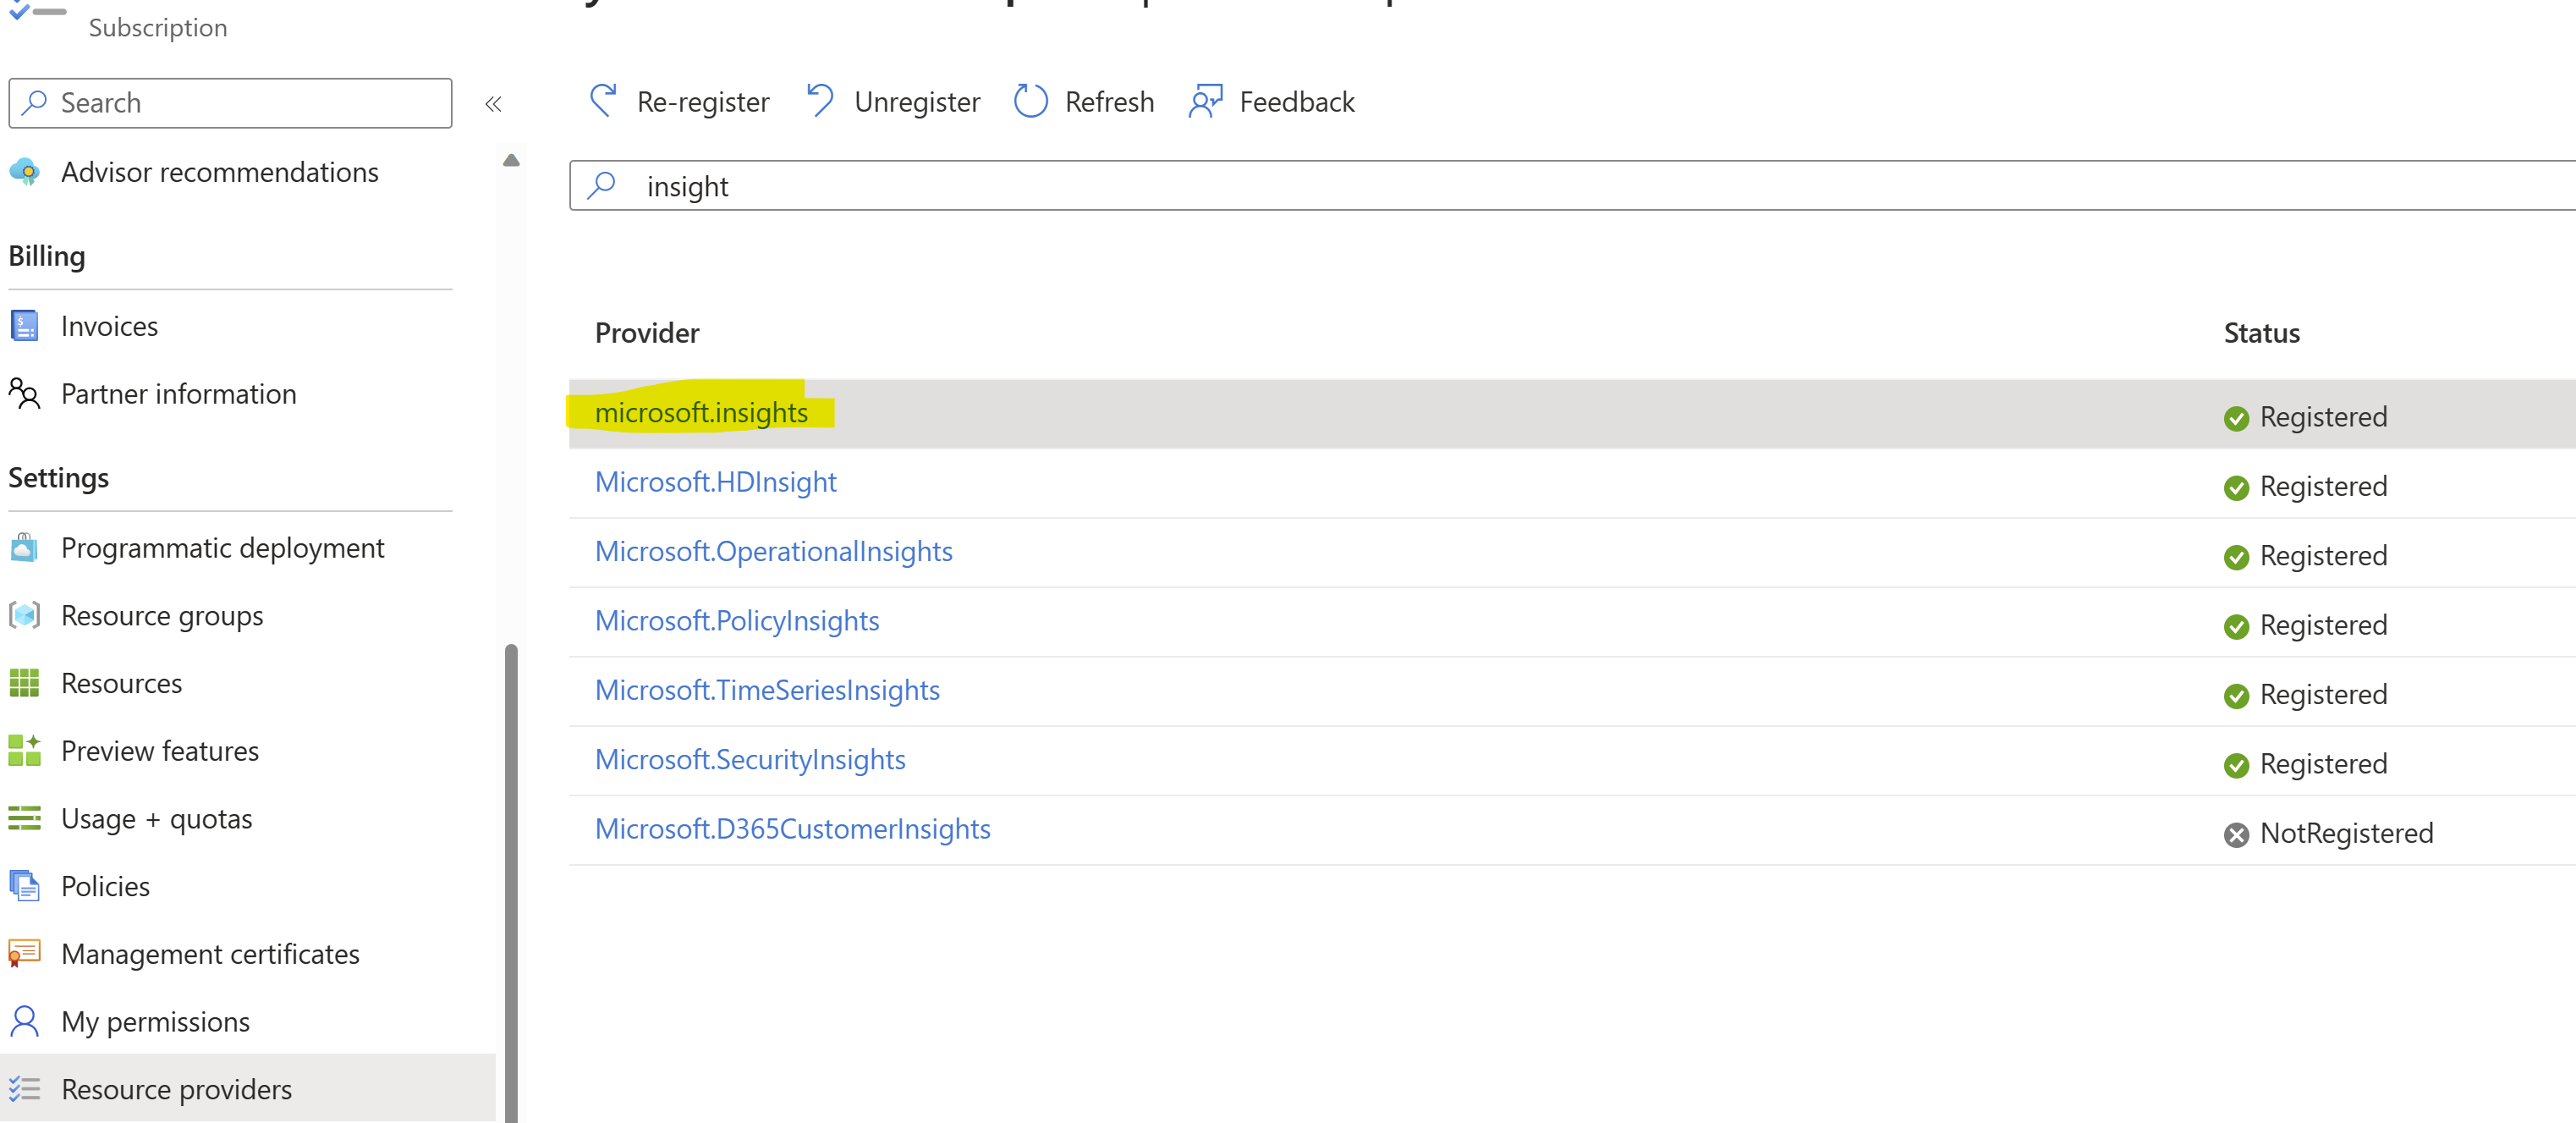Open Programmatic deployment settings

pyautogui.click(x=222, y=548)
